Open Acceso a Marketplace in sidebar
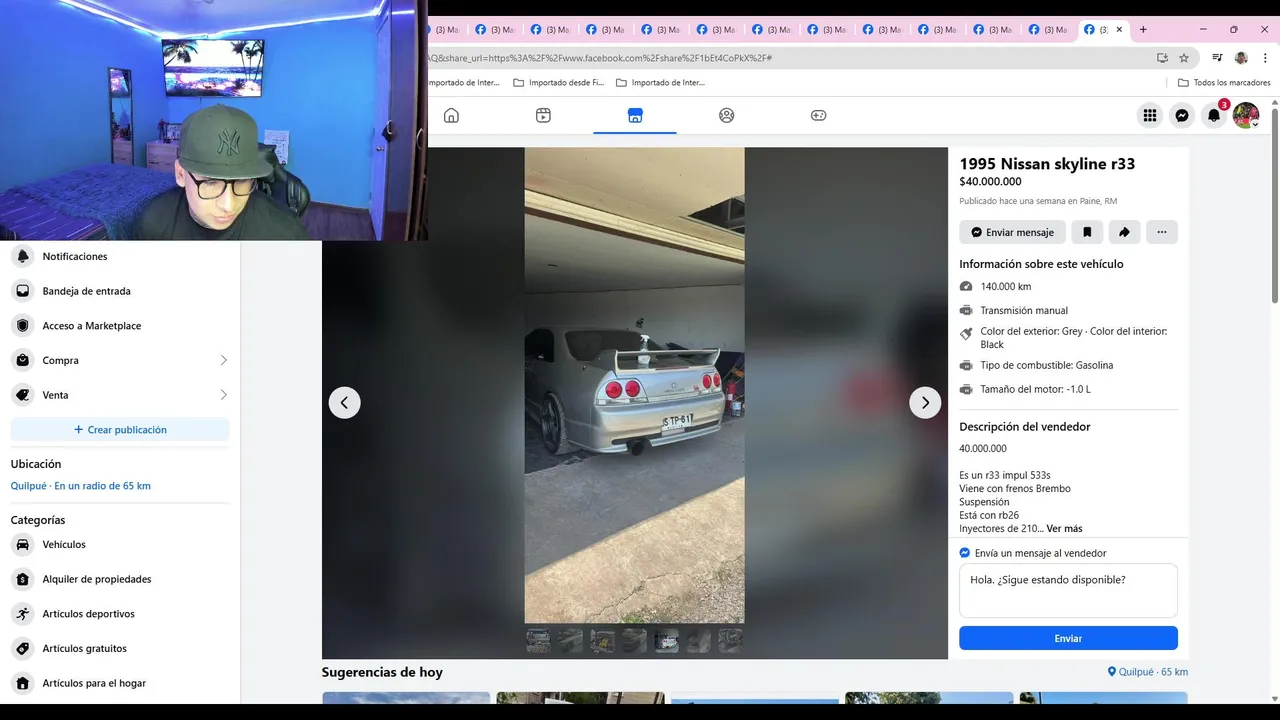This screenshot has height=720, width=1280. (x=120, y=326)
